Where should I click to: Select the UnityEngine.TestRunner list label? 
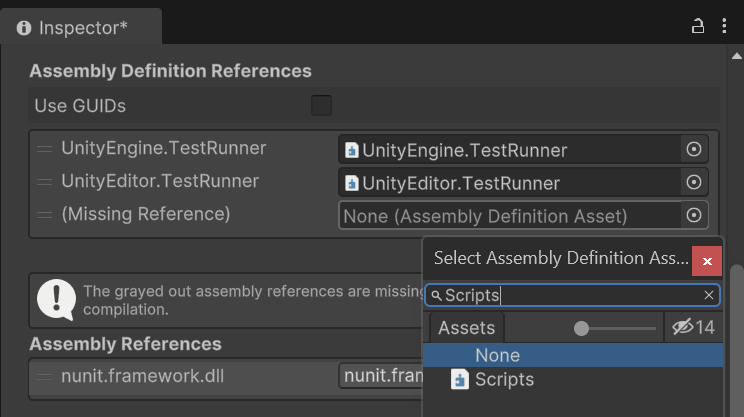click(163, 148)
